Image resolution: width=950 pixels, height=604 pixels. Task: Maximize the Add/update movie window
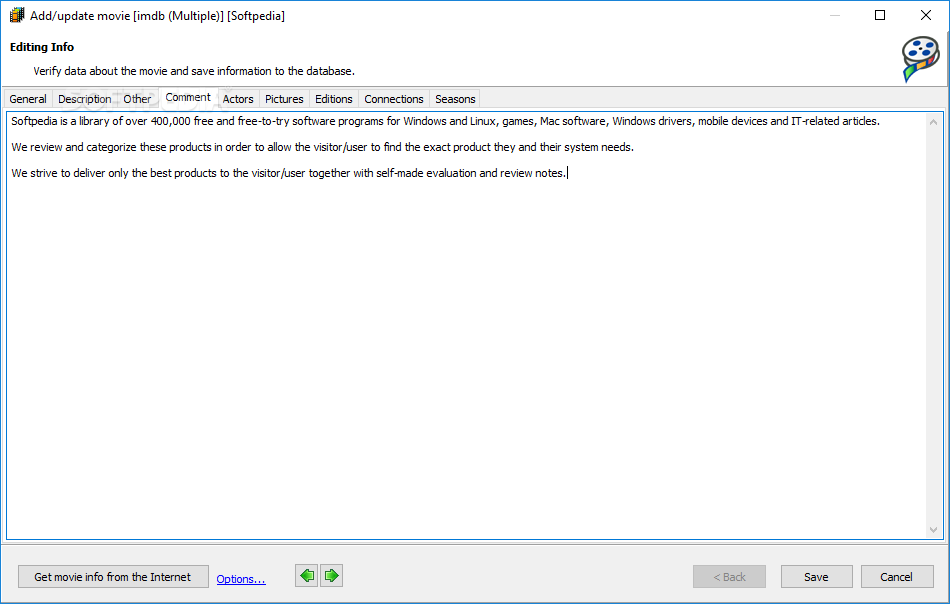click(x=880, y=15)
